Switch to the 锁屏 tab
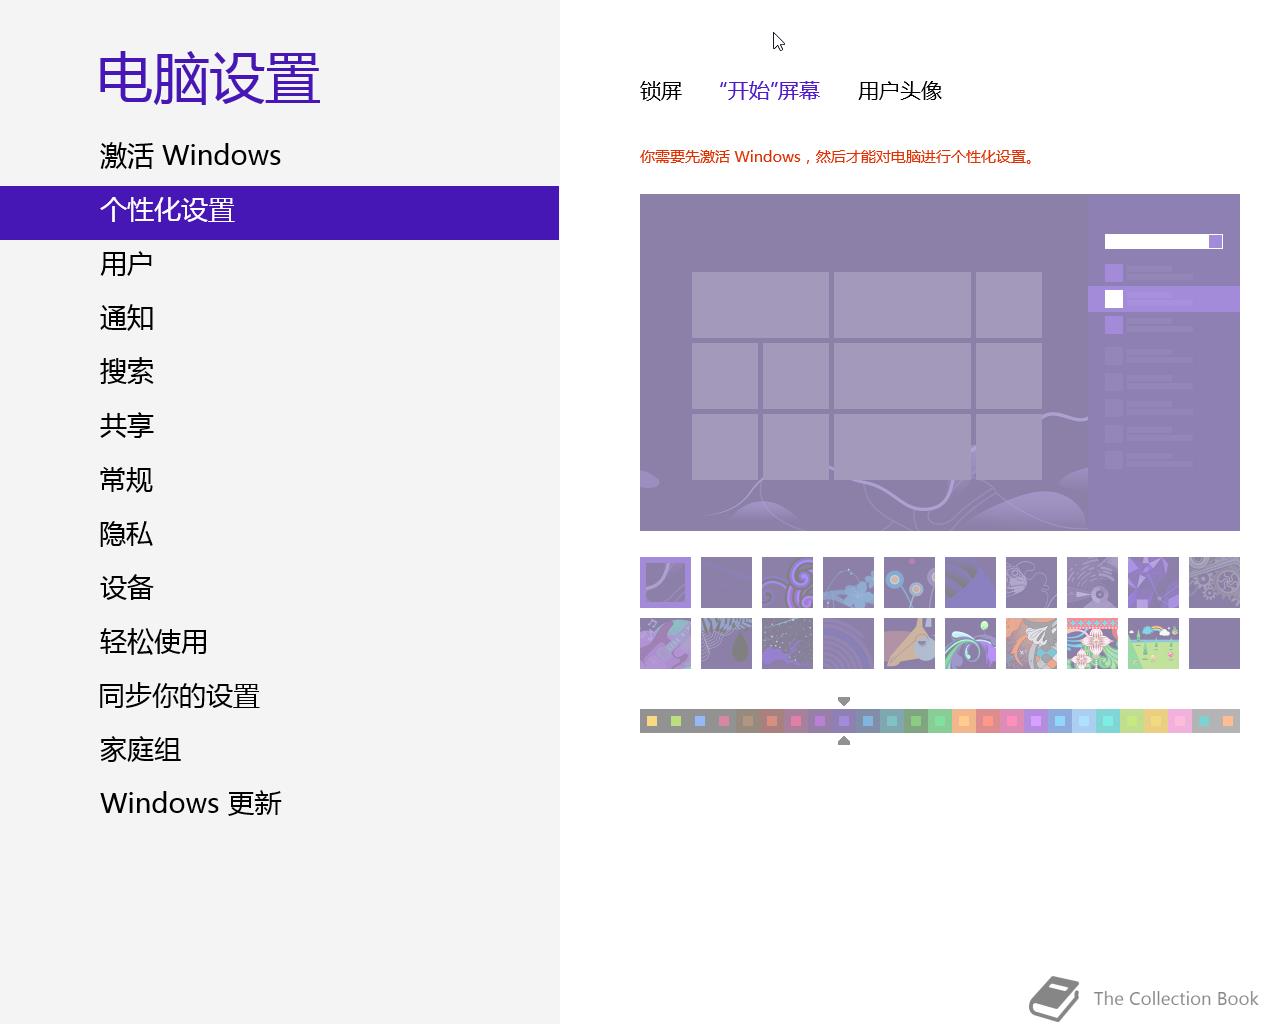 point(661,91)
